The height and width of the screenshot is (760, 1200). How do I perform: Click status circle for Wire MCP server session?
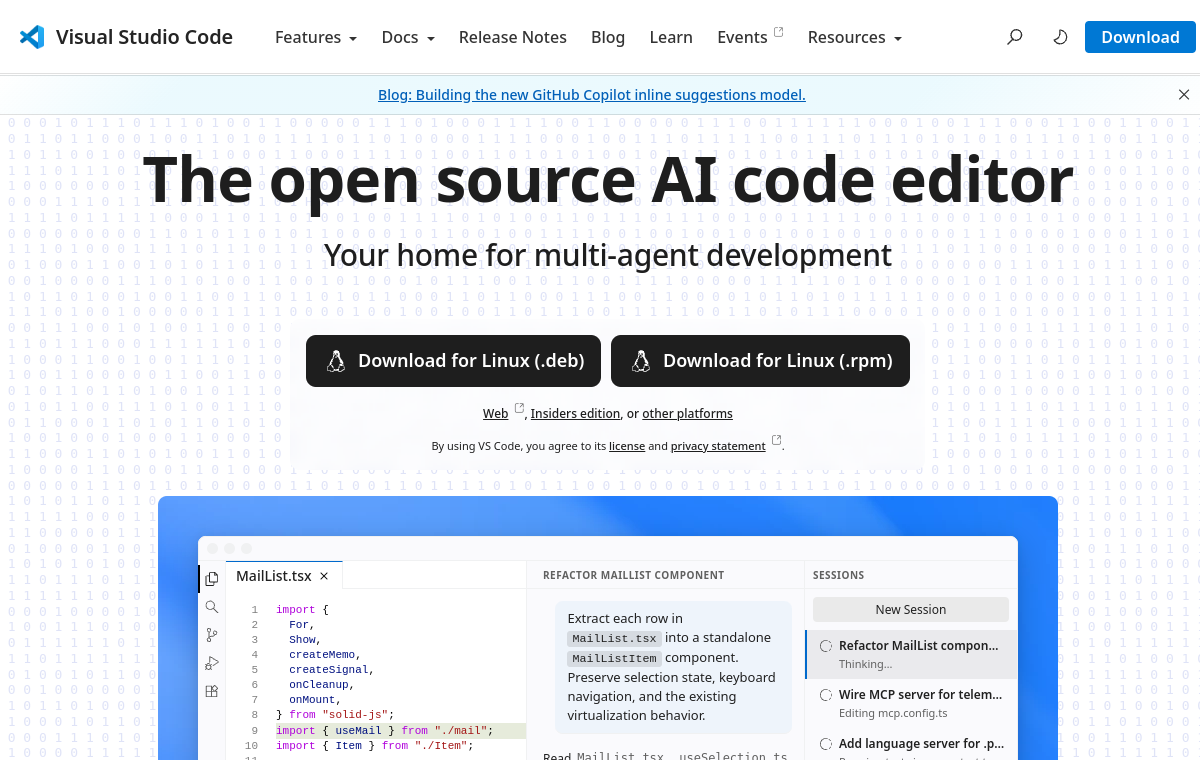(x=826, y=695)
